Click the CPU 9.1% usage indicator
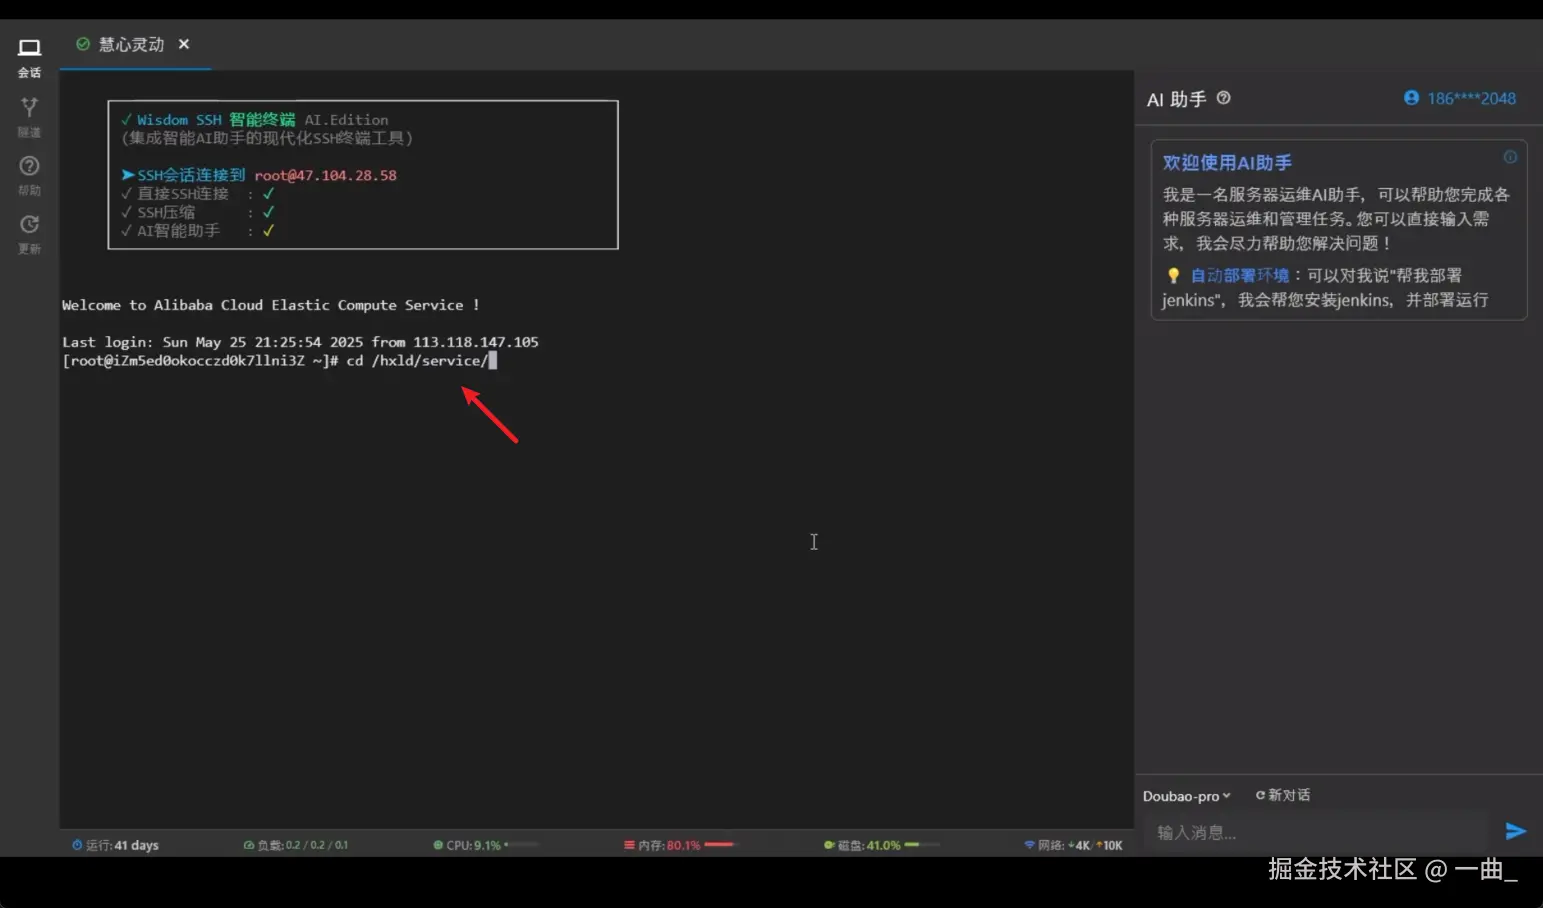This screenshot has height=908, width=1543. (x=485, y=845)
